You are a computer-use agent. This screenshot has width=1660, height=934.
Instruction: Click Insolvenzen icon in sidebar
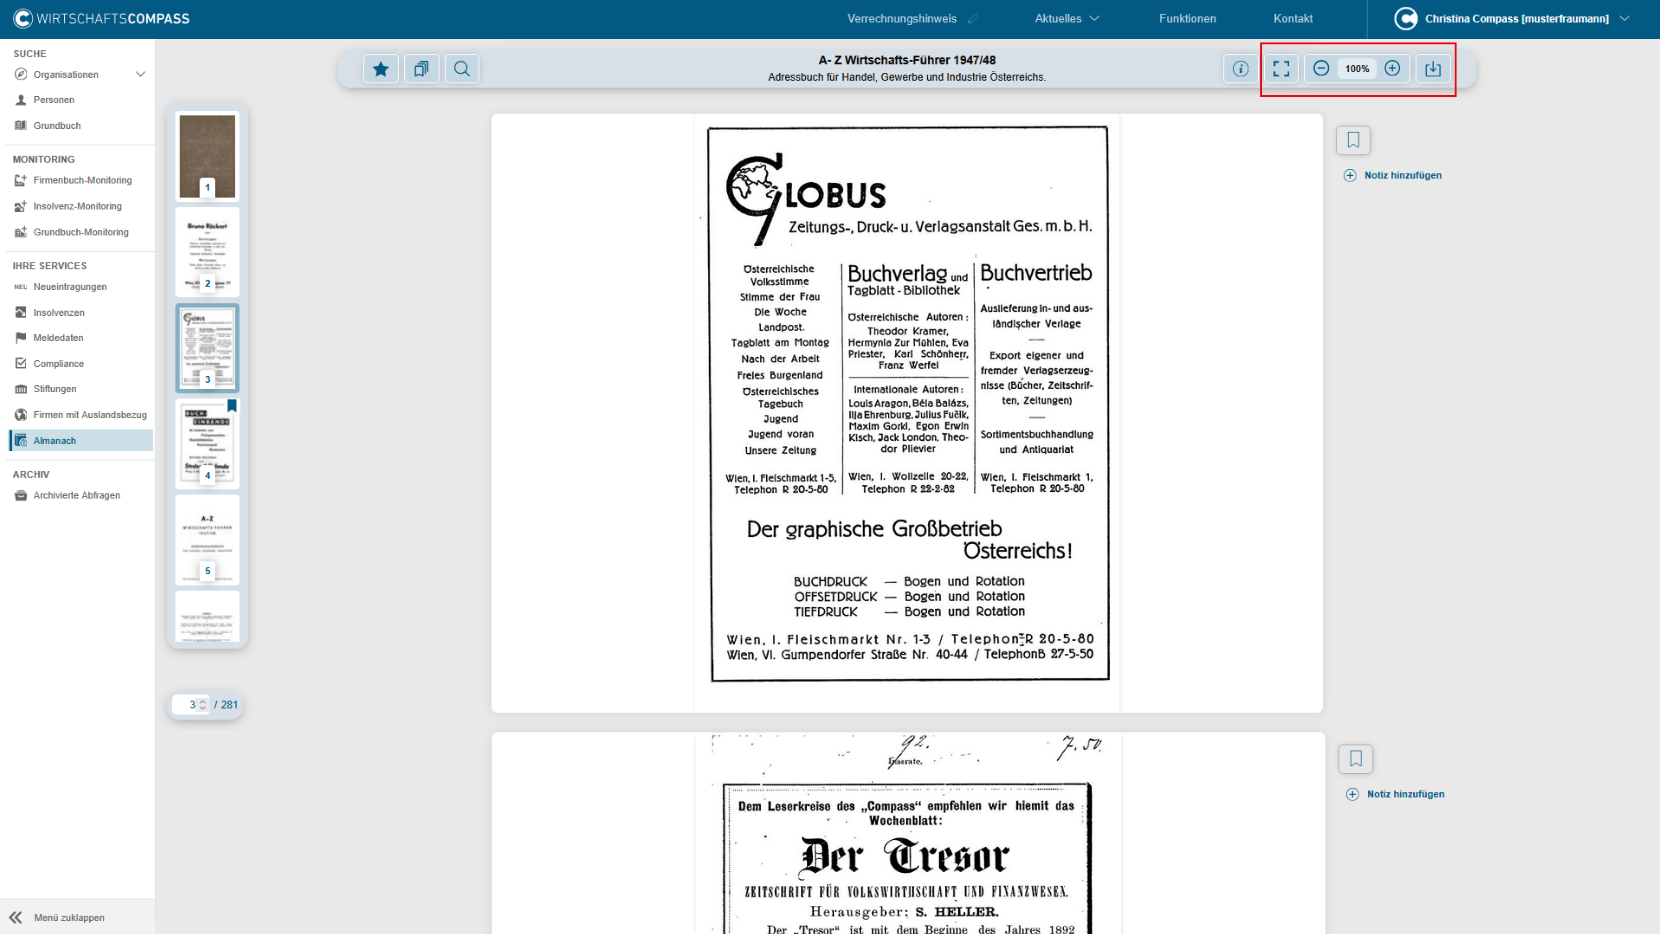21,313
